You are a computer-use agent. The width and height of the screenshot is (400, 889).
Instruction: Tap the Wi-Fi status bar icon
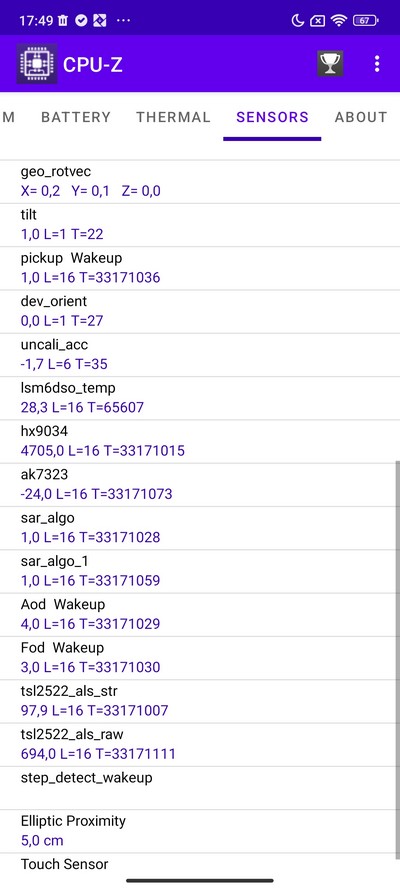[339, 21]
